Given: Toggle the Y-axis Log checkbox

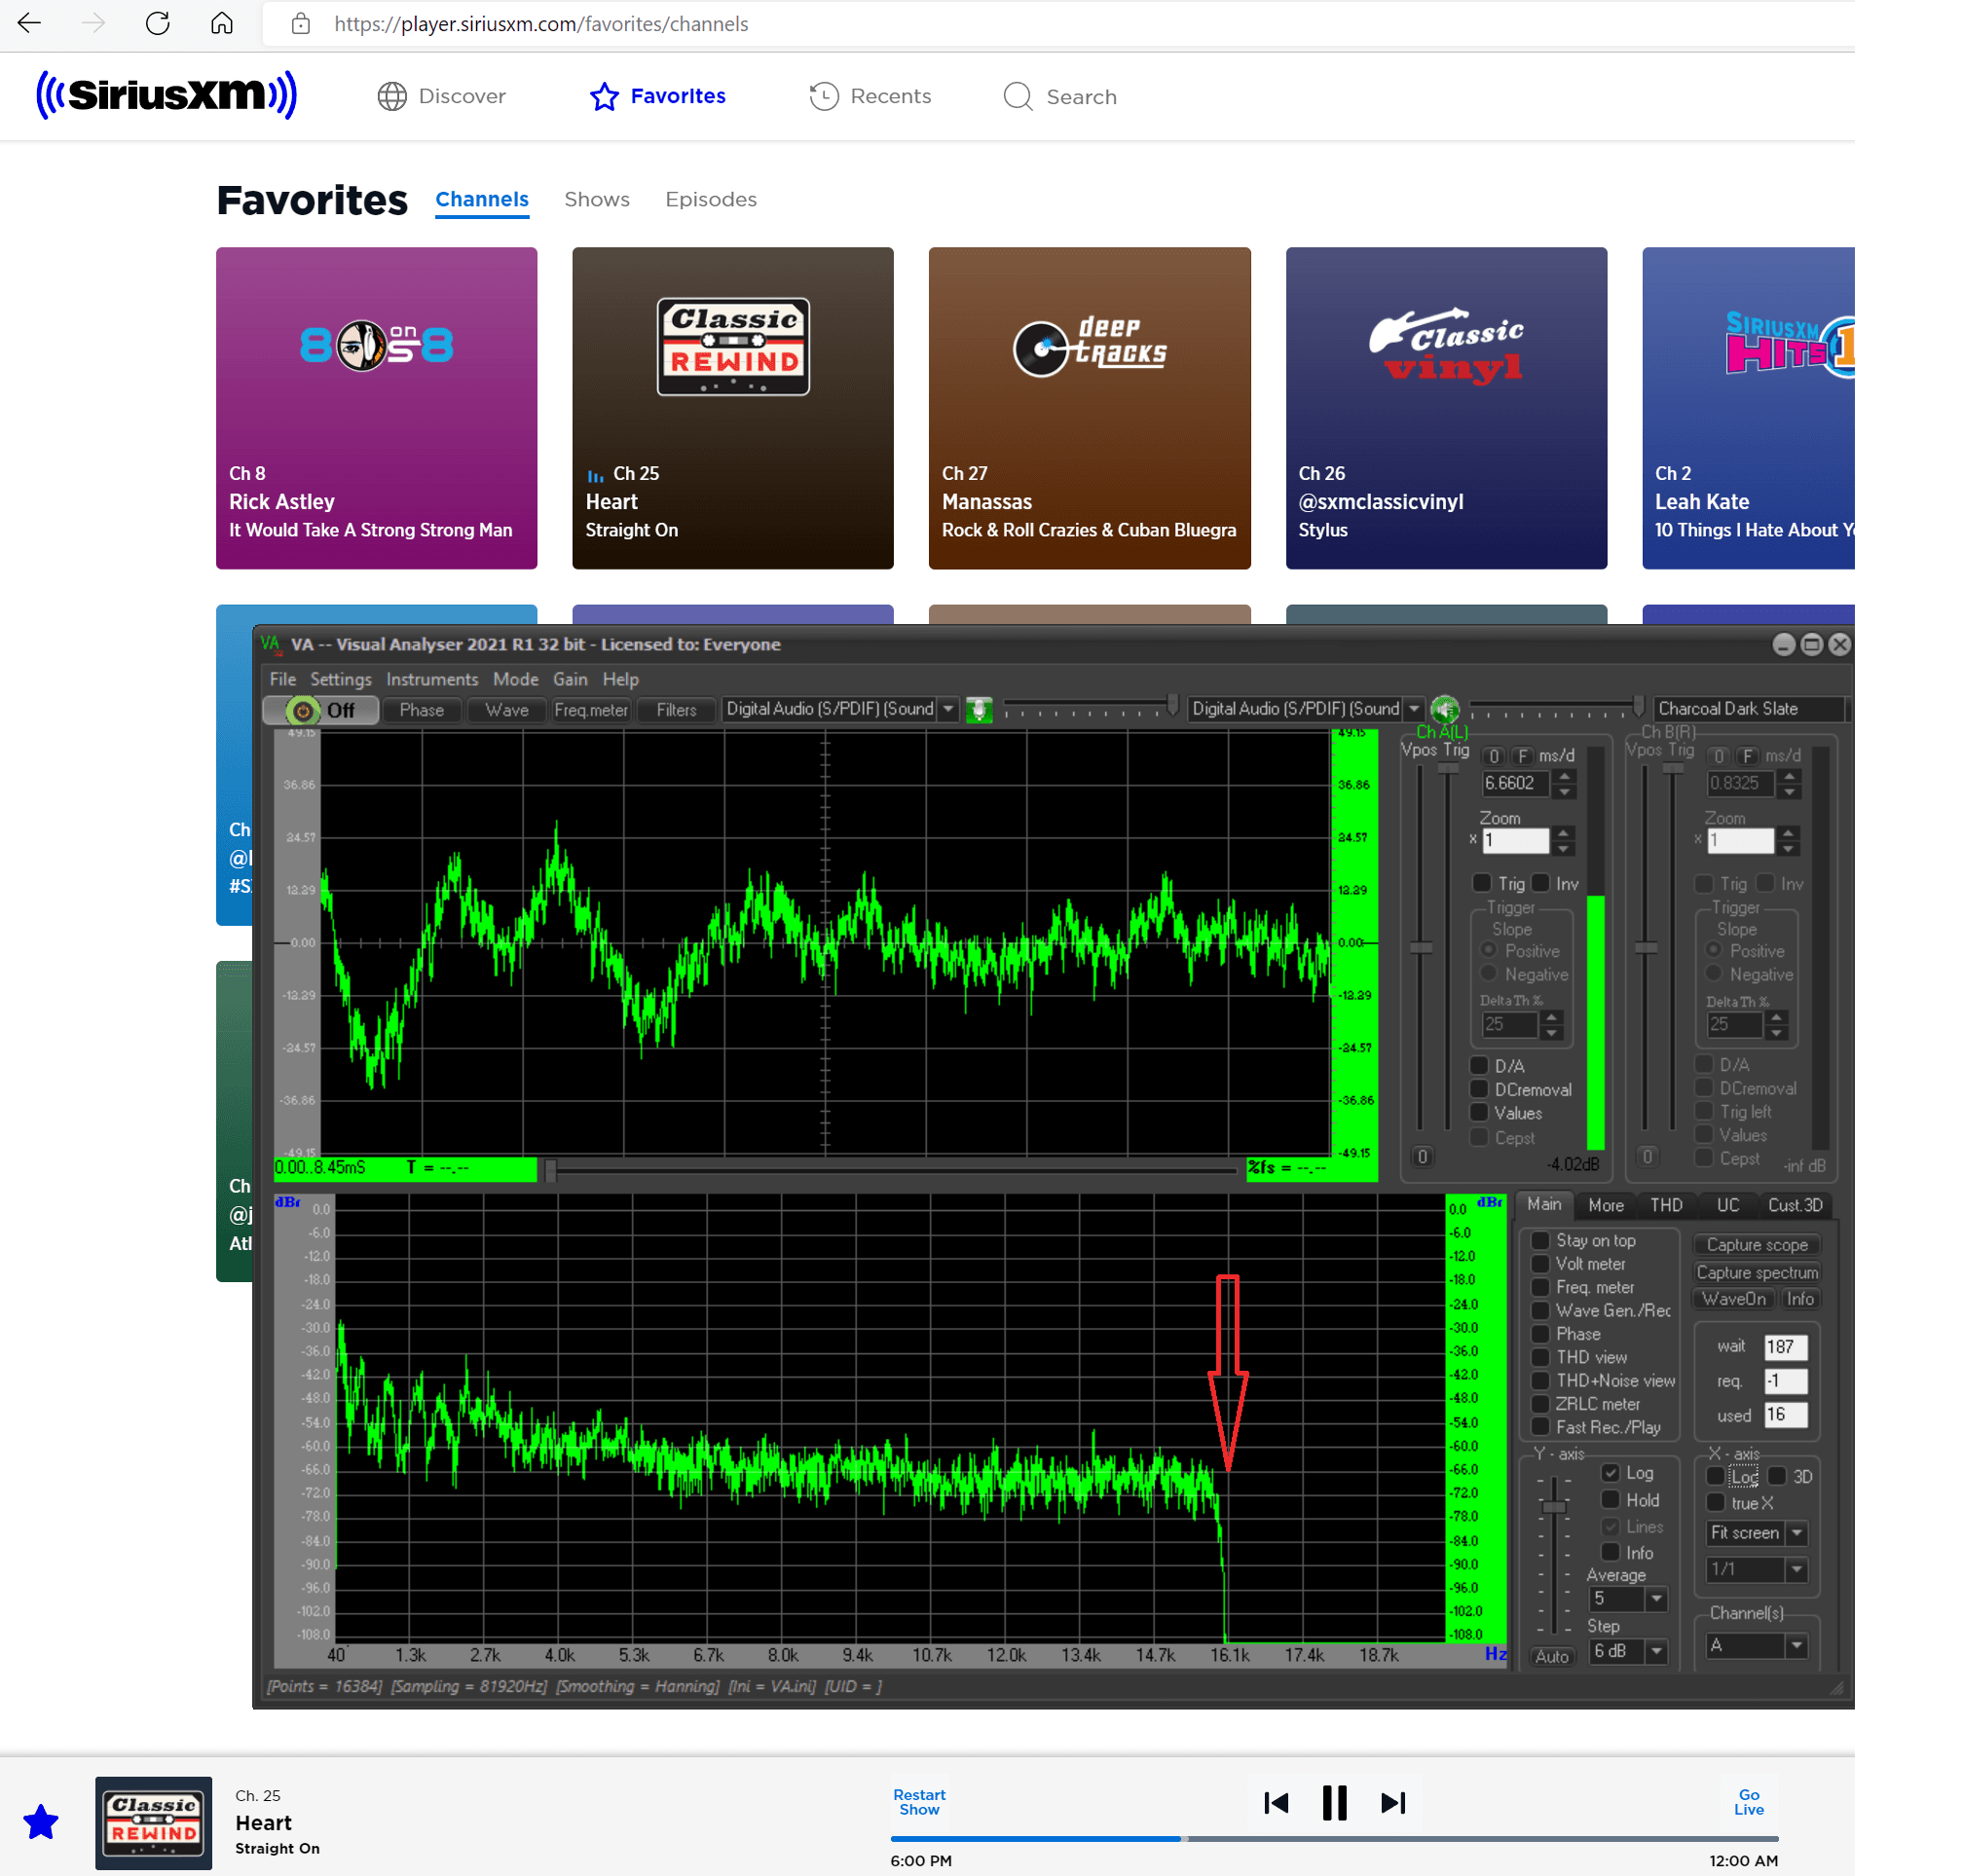Looking at the screenshot, I should (1610, 1472).
